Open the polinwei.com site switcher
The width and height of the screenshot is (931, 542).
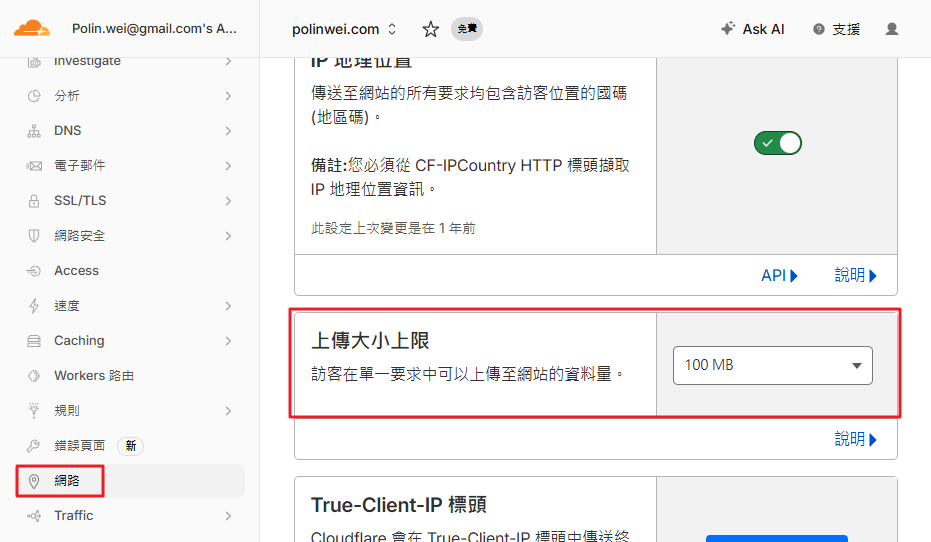click(x=344, y=29)
